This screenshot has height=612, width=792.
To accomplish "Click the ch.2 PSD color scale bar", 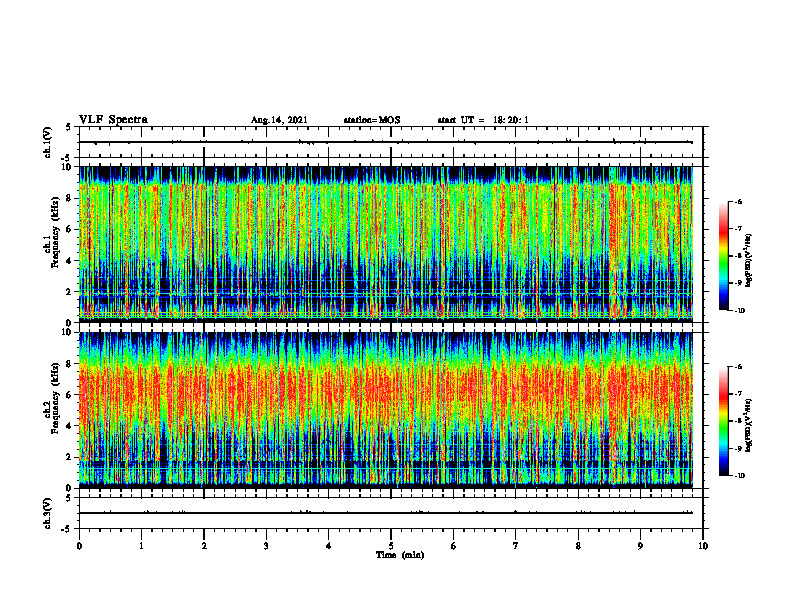I will (724, 421).
